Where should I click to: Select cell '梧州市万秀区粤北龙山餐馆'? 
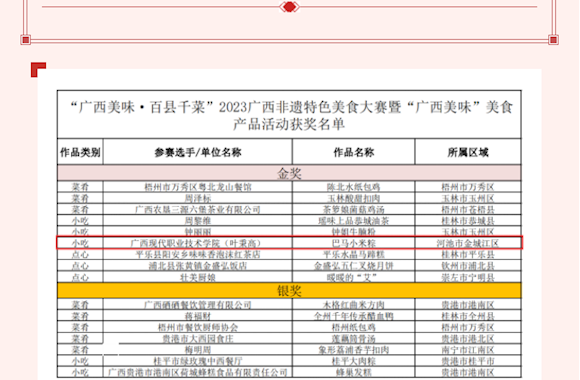pos(198,187)
